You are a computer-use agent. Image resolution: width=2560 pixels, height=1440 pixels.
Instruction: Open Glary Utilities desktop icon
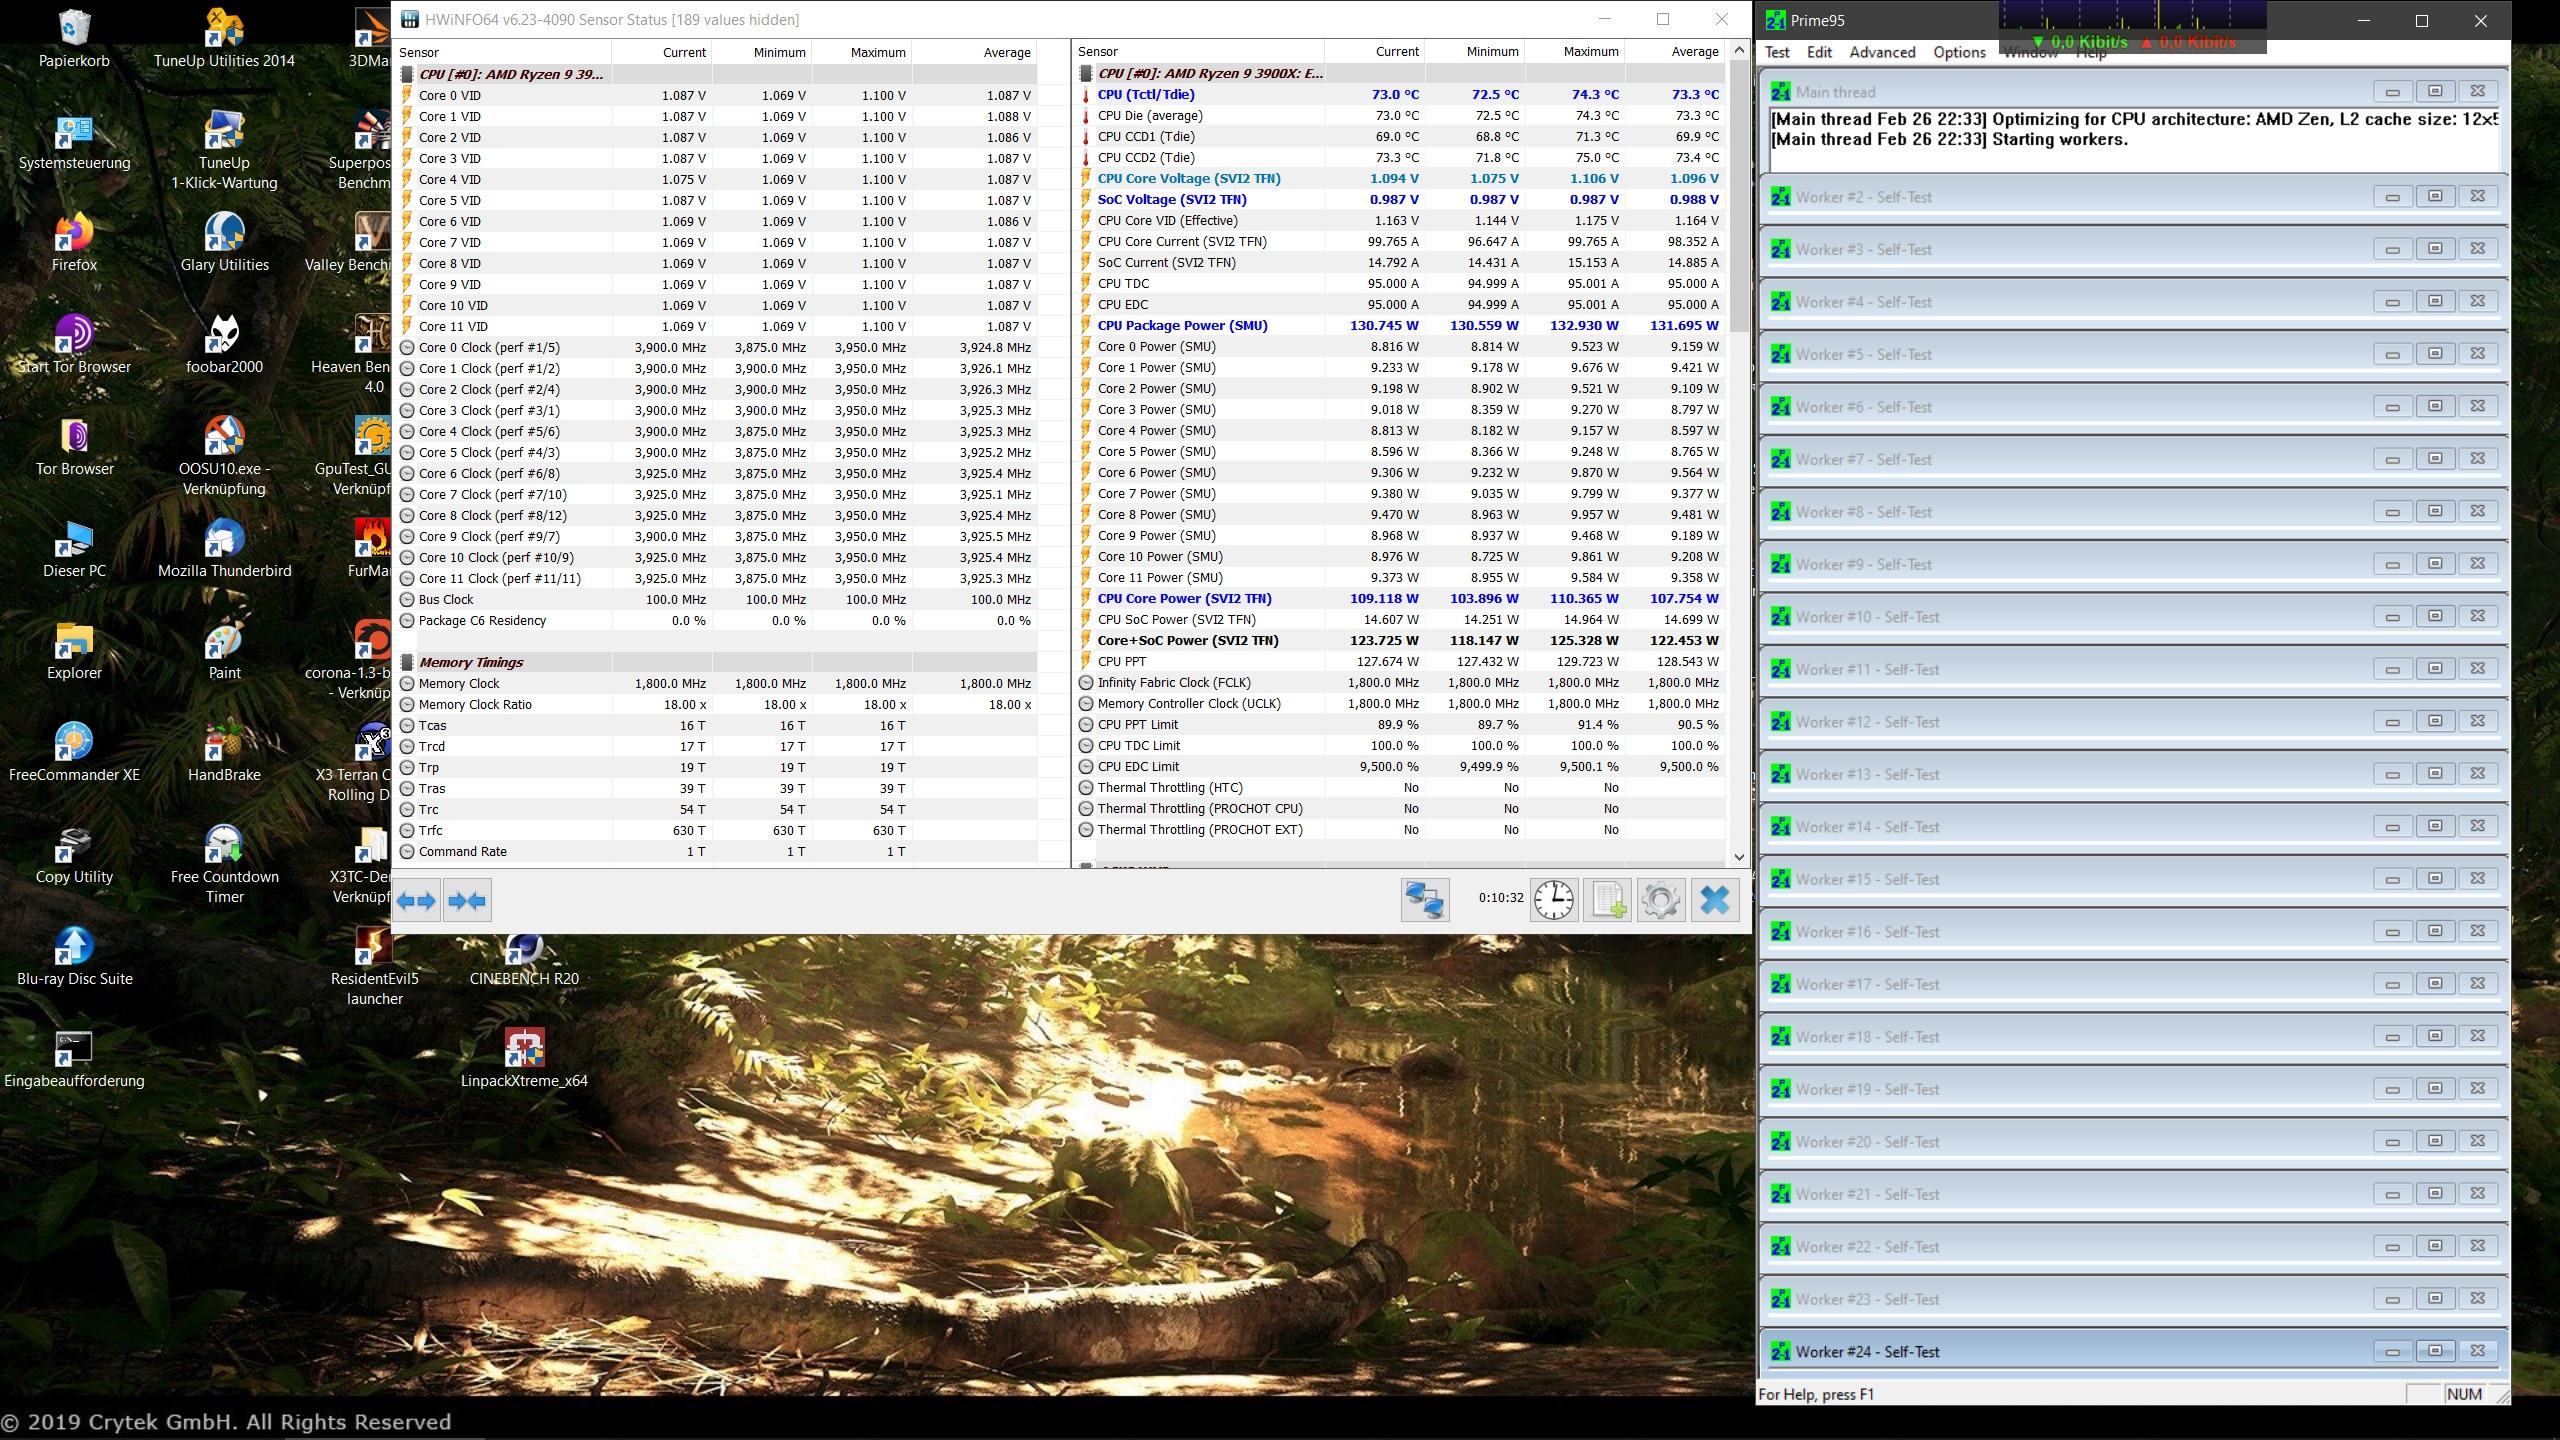[x=224, y=245]
